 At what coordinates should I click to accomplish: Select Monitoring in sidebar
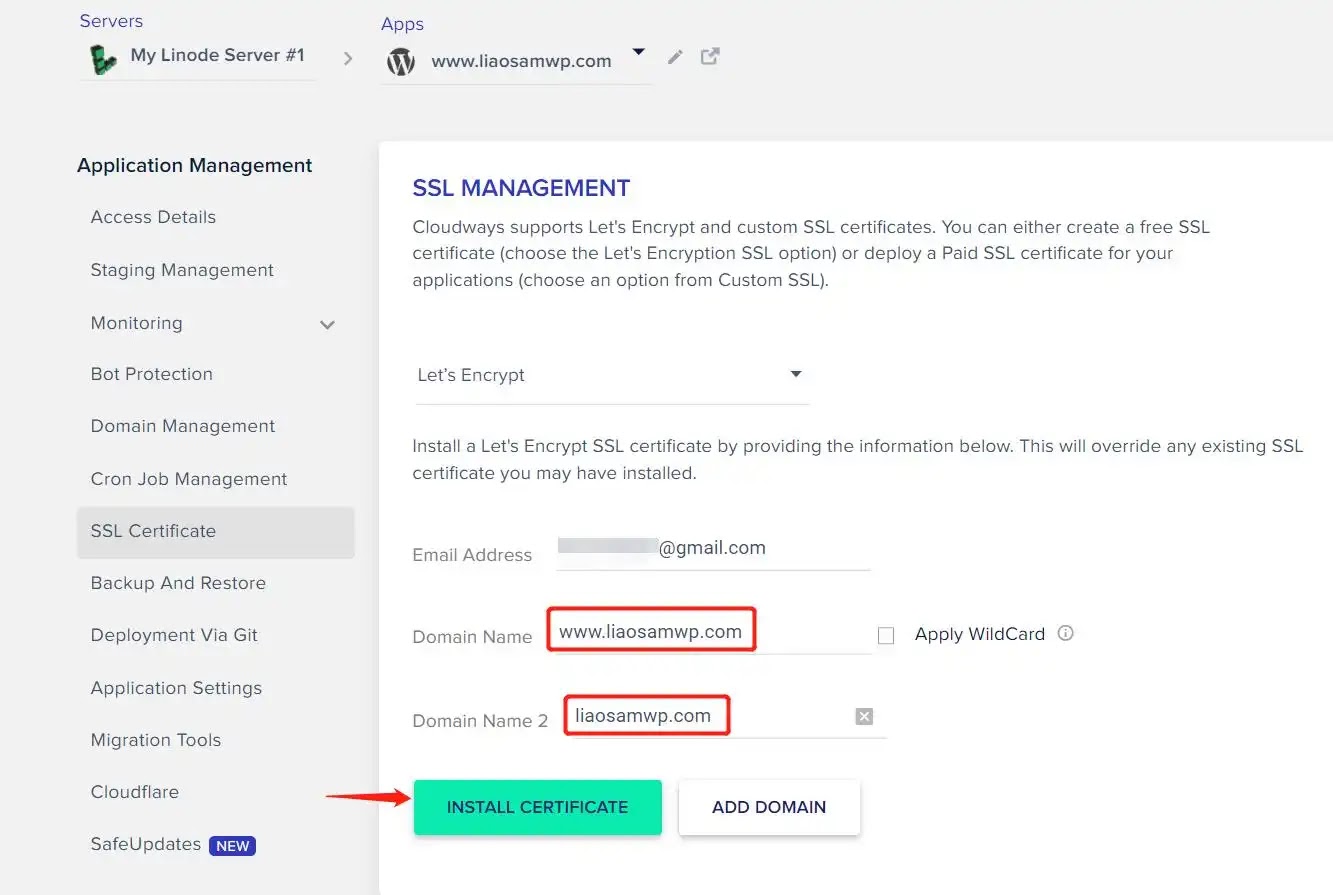tap(137, 323)
